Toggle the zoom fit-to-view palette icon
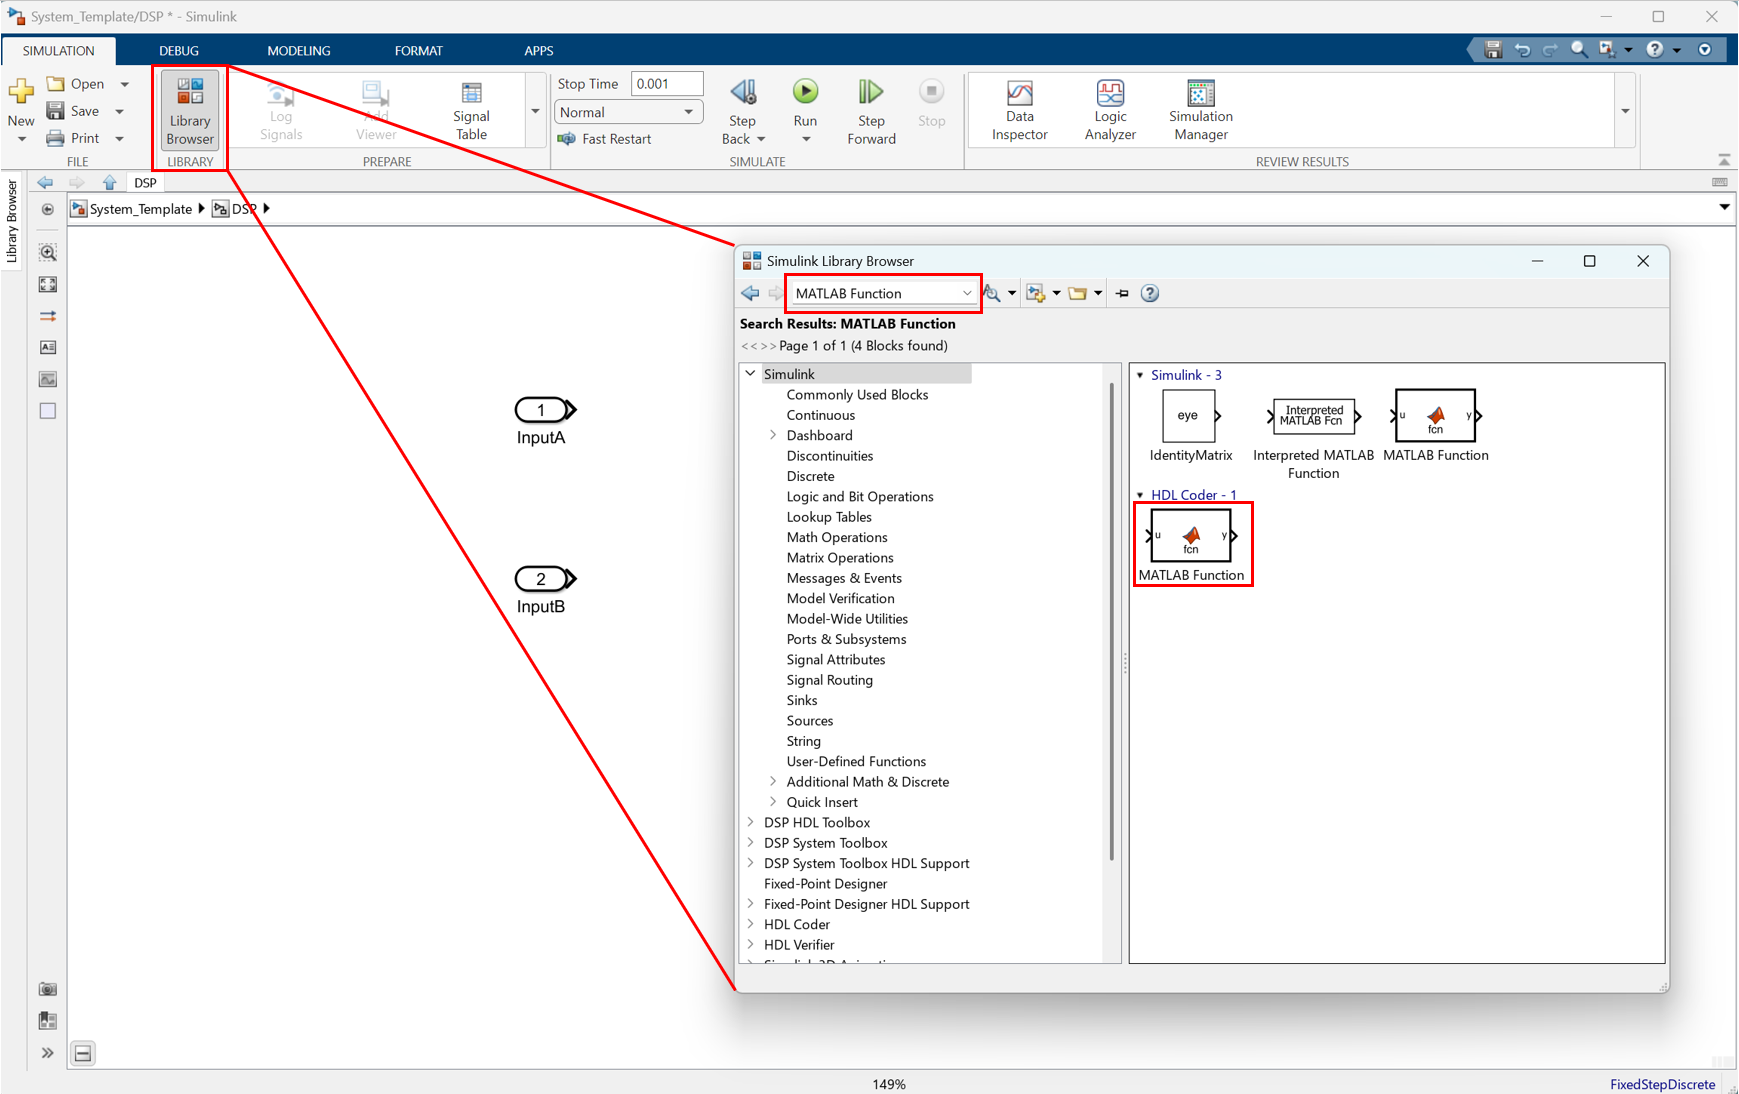1739x1094 pixels. 47,284
